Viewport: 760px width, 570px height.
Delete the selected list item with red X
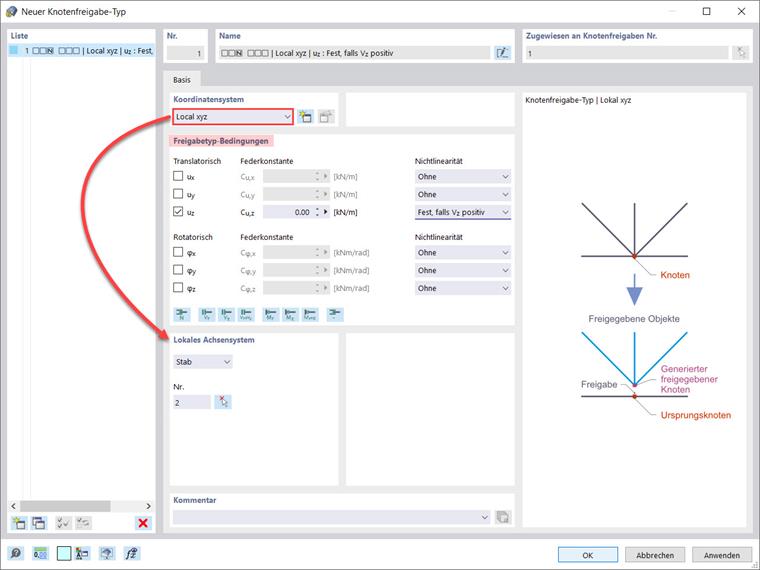click(x=143, y=523)
